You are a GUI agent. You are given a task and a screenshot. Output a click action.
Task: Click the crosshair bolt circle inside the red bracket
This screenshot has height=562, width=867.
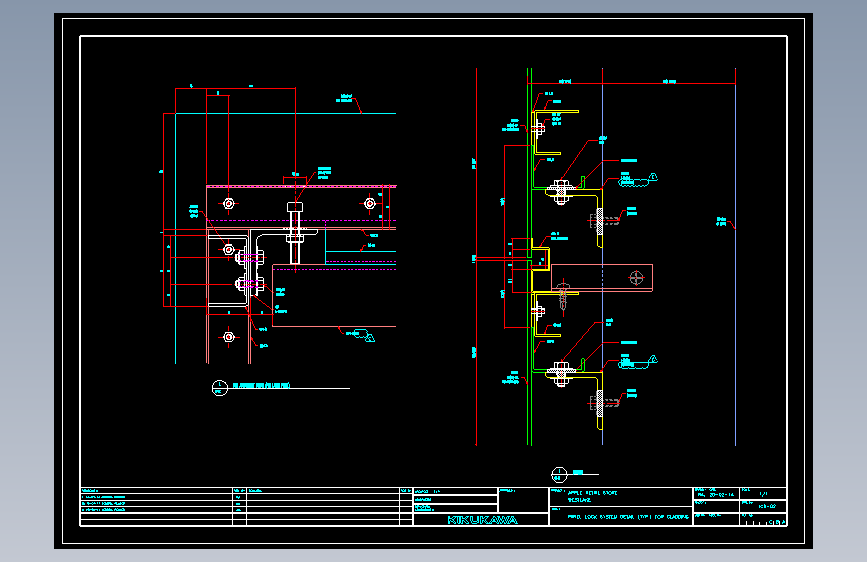(636, 278)
